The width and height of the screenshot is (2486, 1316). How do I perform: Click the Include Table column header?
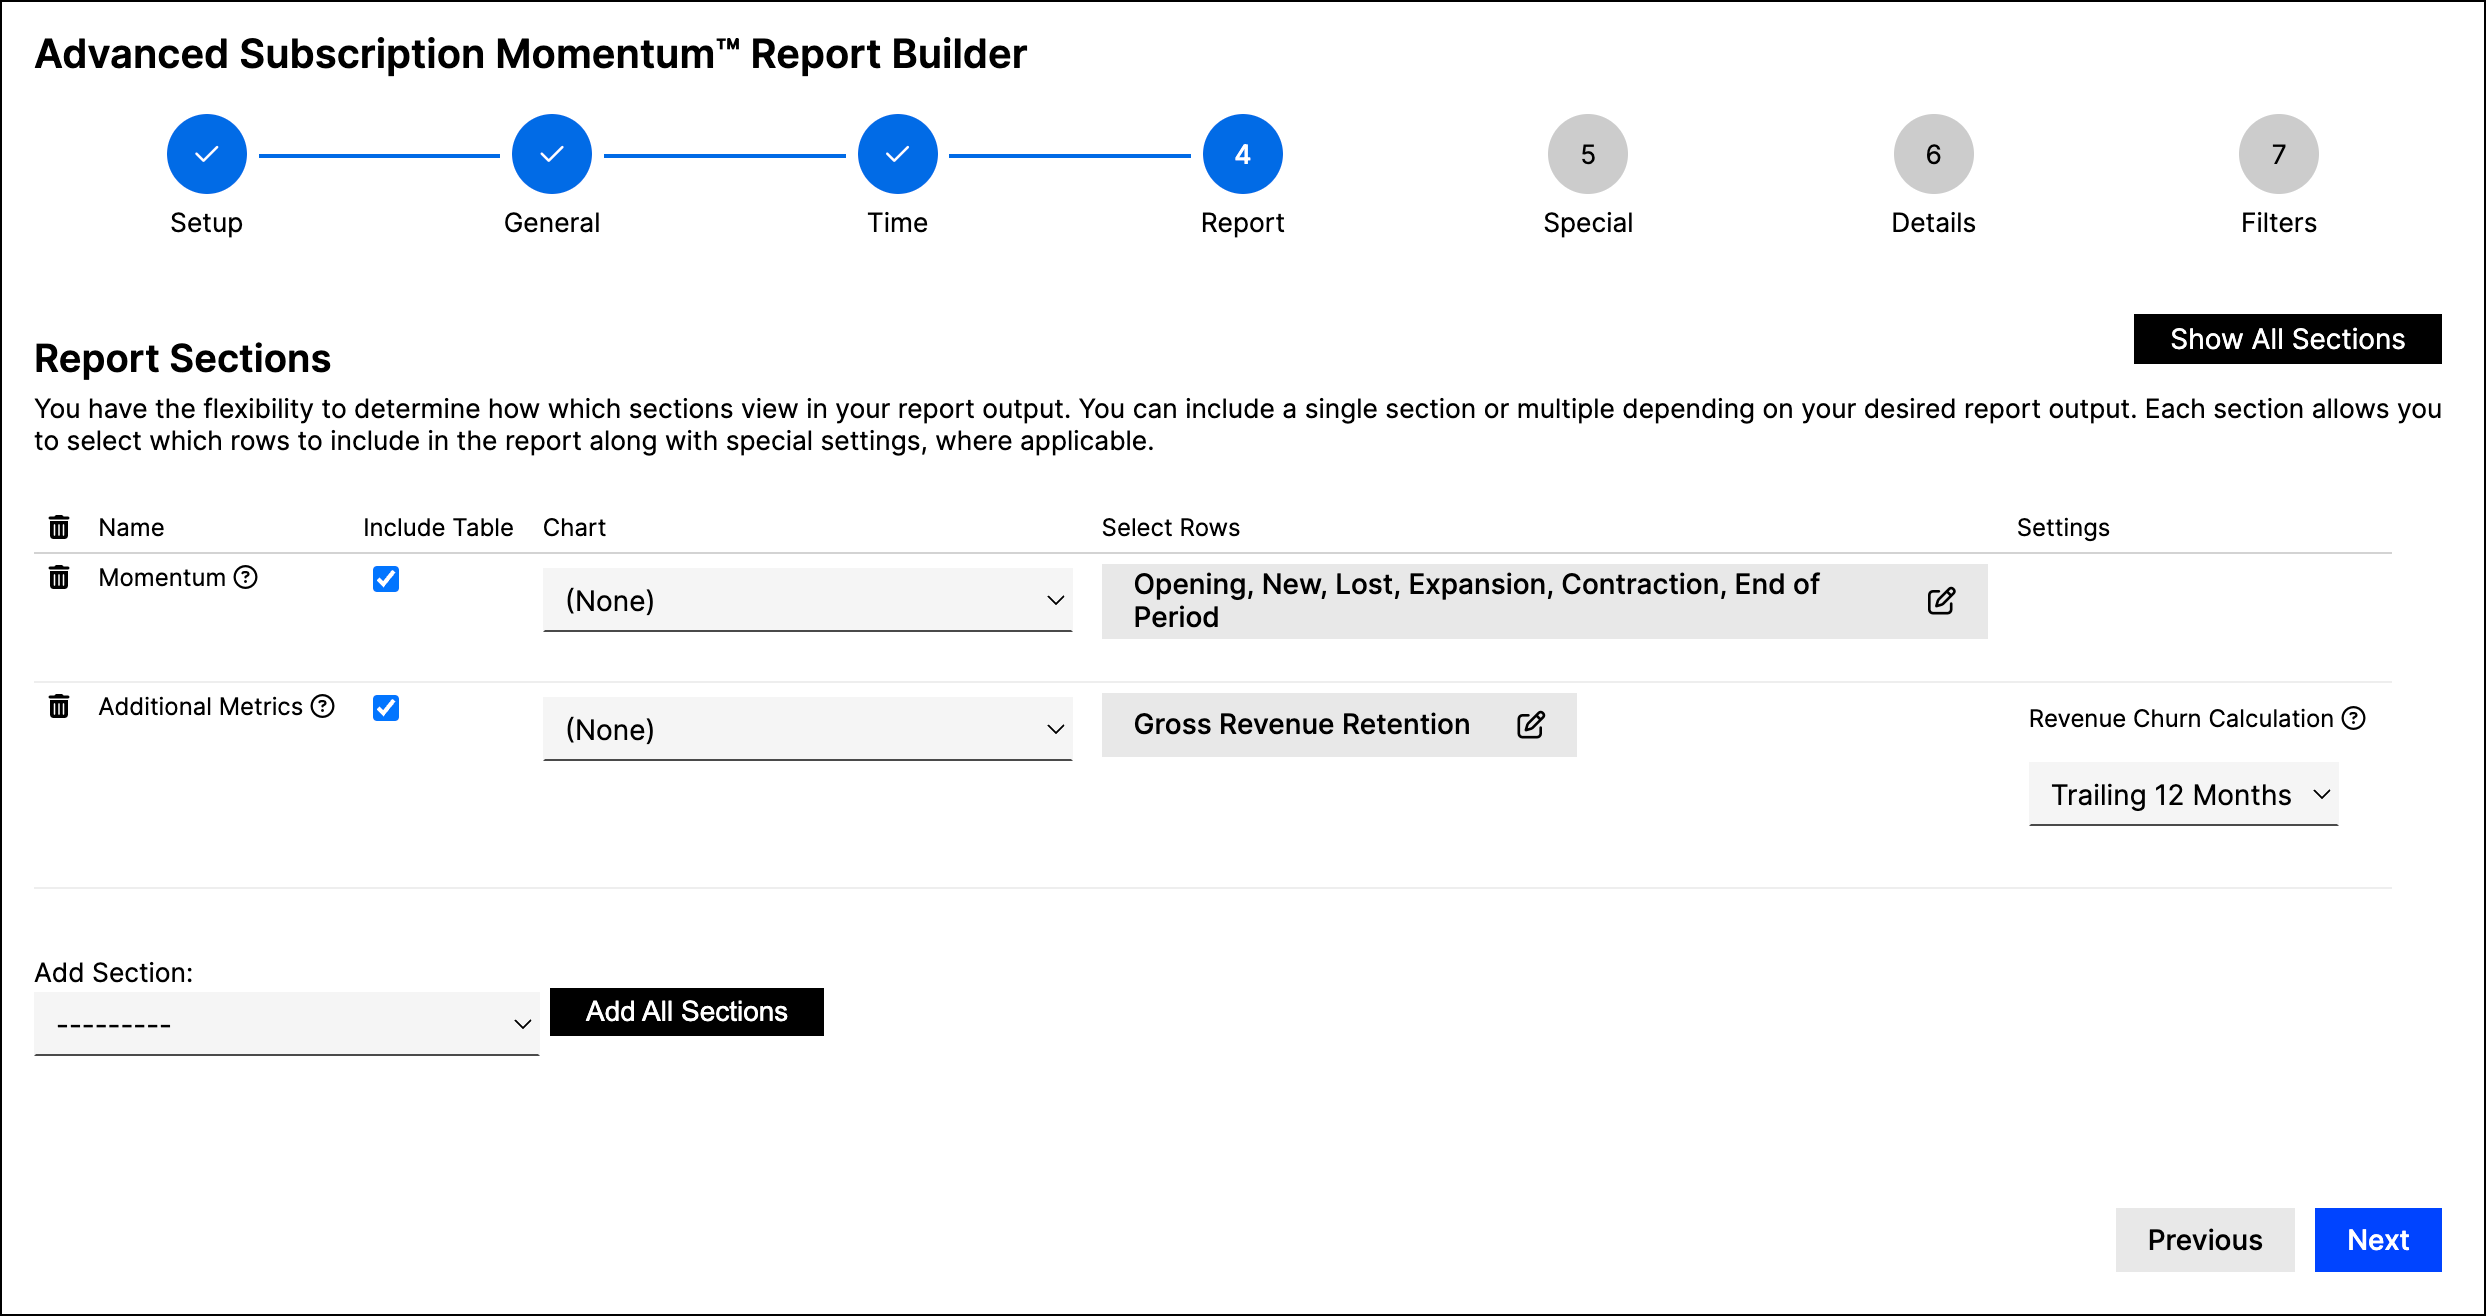(438, 527)
